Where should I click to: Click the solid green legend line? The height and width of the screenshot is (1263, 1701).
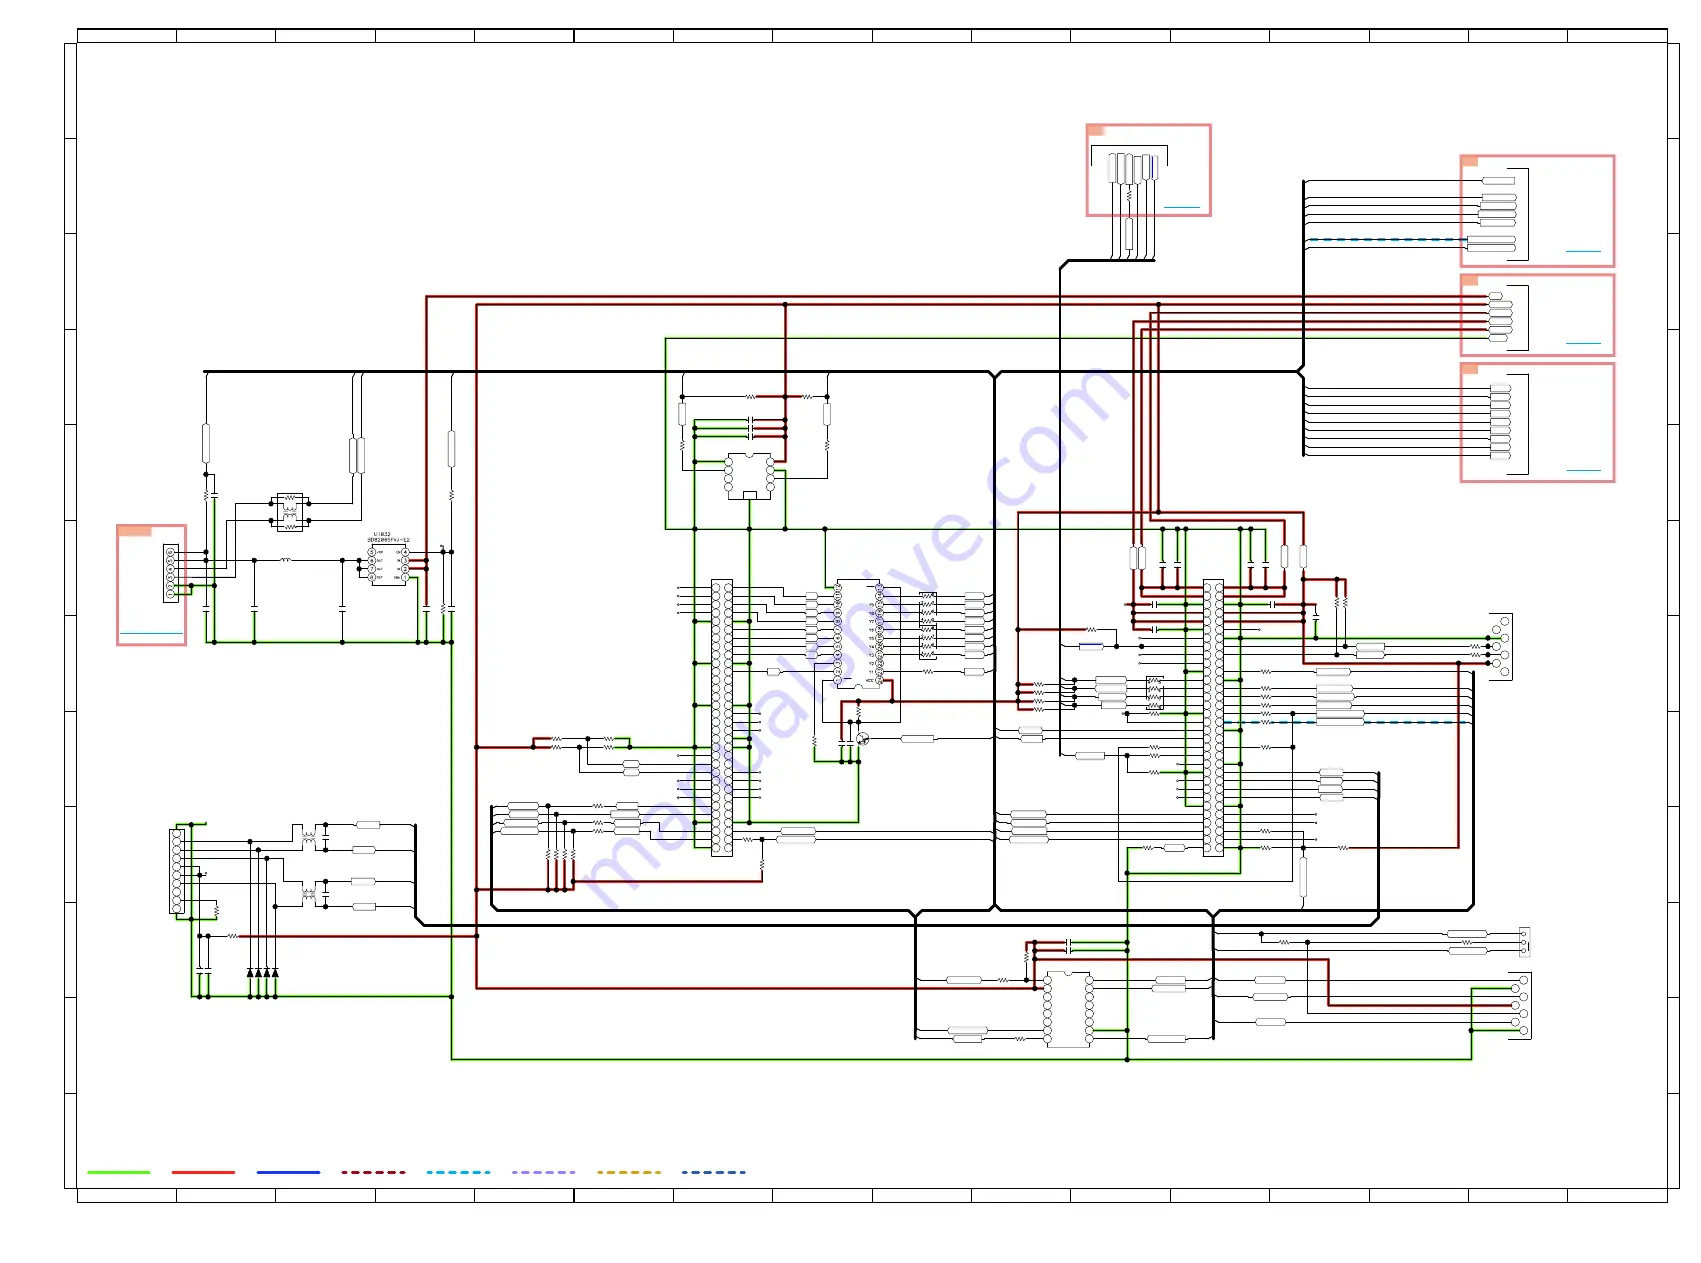coord(118,1172)
